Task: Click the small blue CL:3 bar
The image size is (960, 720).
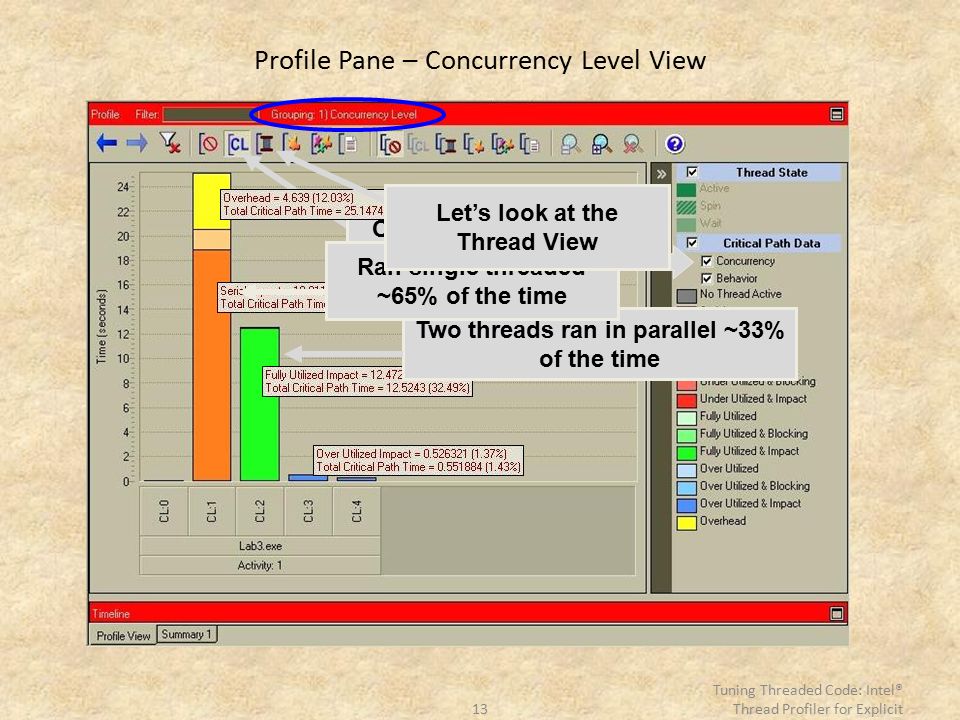Action: (308, 478)
